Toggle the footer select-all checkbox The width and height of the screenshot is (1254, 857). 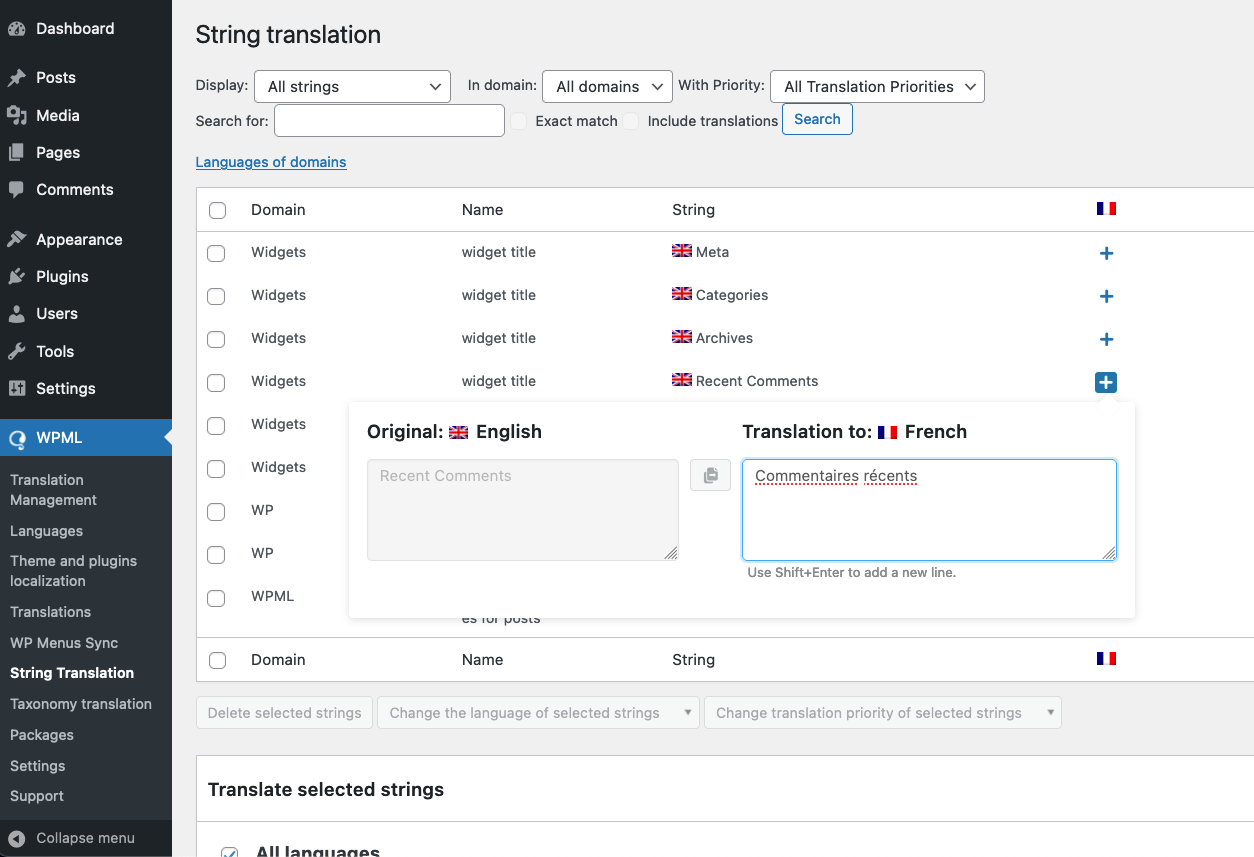217,660
